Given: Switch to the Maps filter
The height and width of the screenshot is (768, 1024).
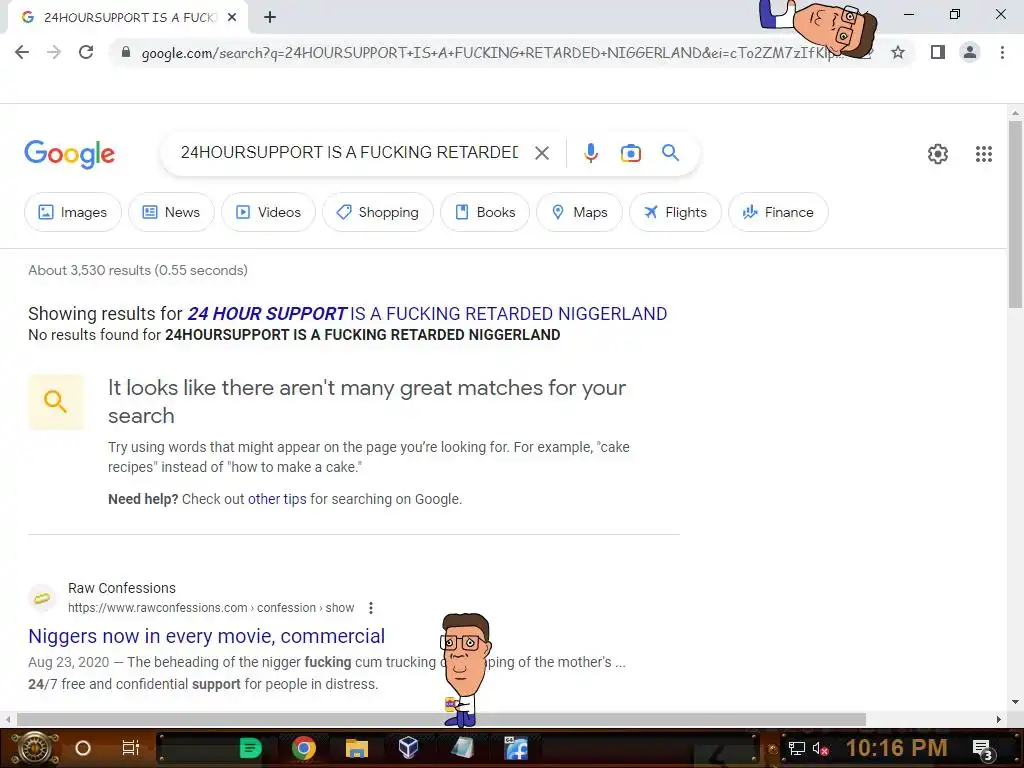Looking at the screenshot, I should click(x=580, y=212).
